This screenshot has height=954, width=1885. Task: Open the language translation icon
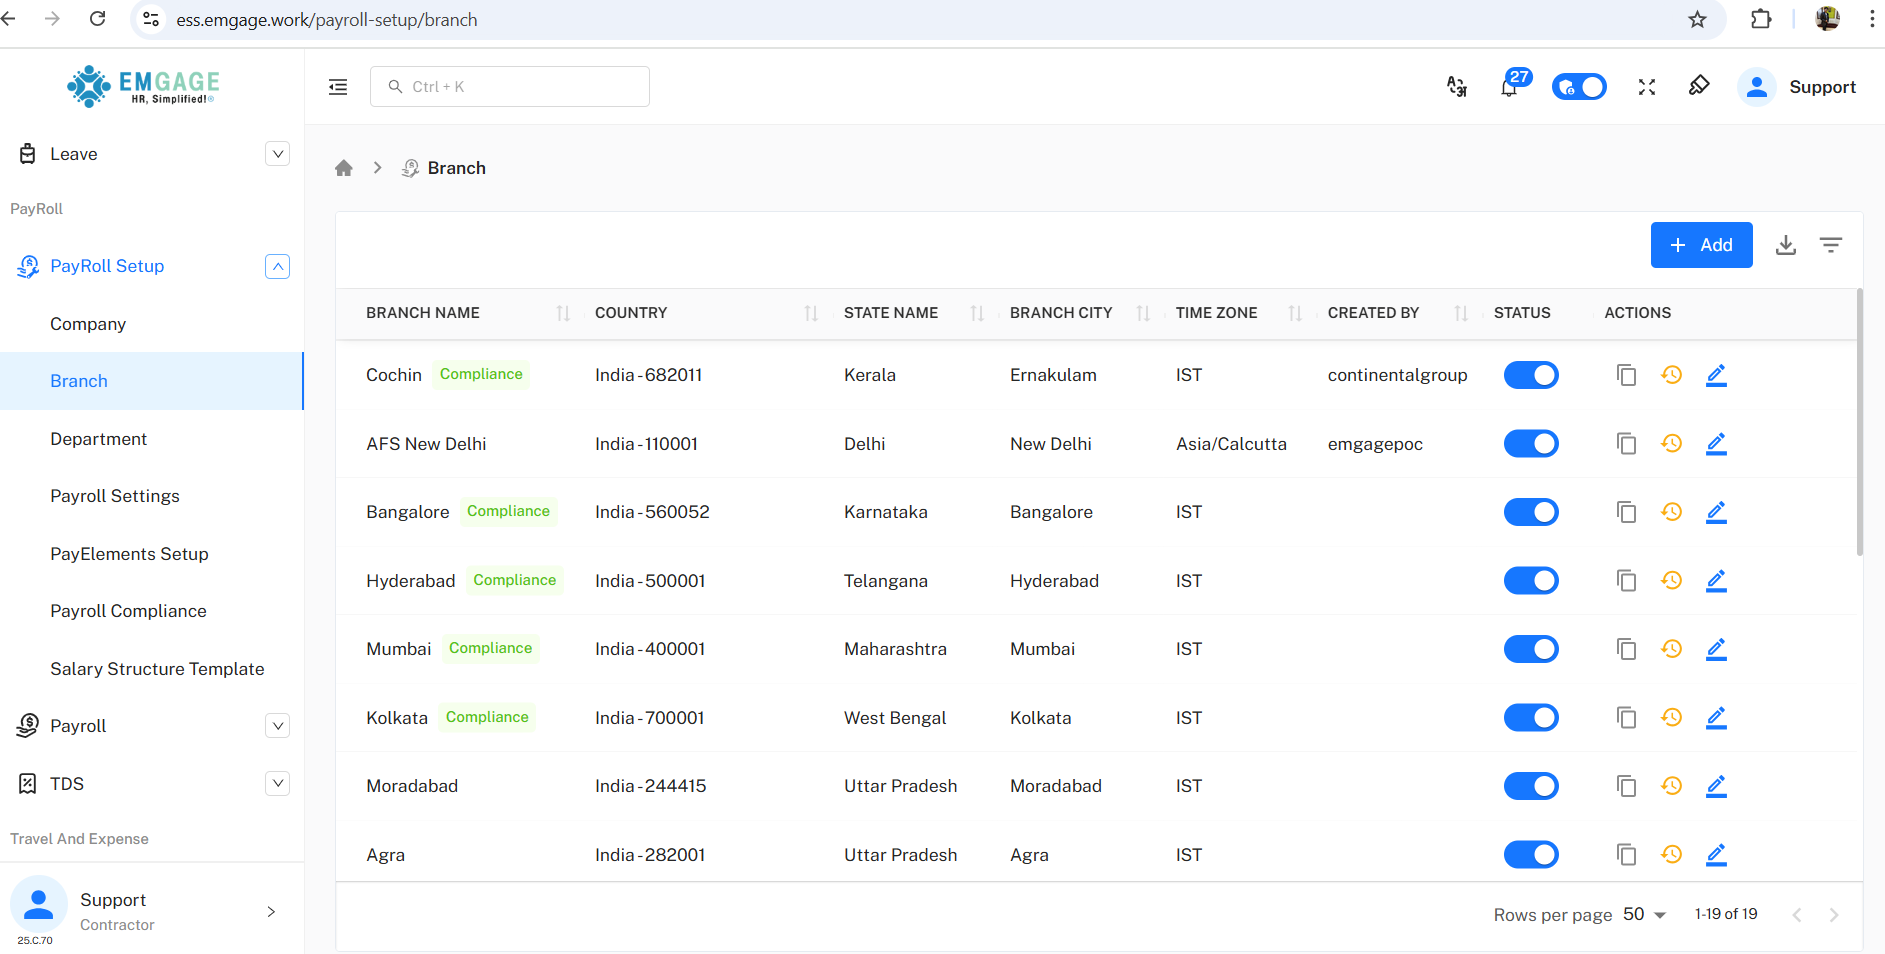tap(1457, 87)
